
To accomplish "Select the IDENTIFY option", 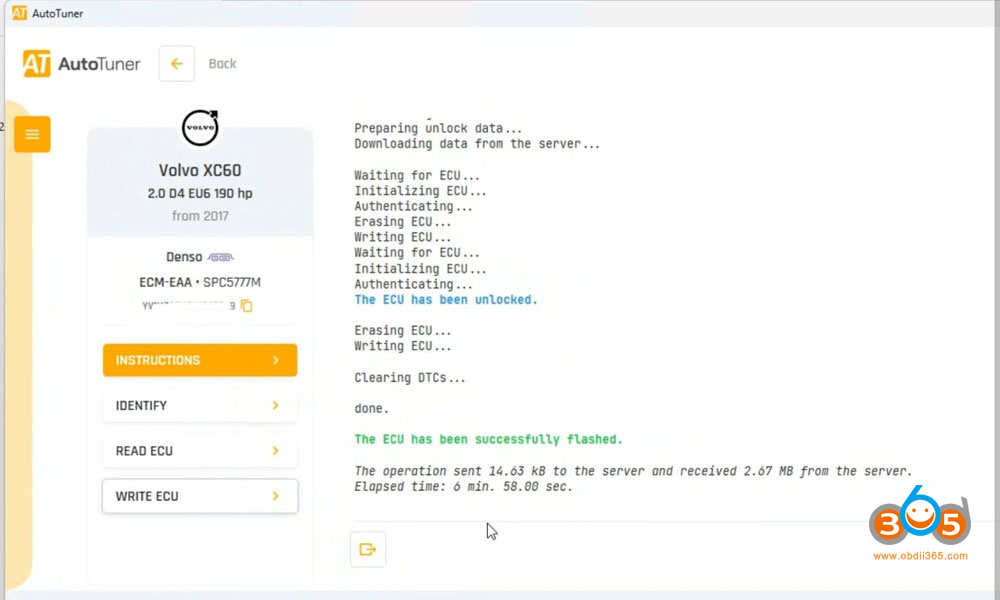I will [x=200, y=406].
